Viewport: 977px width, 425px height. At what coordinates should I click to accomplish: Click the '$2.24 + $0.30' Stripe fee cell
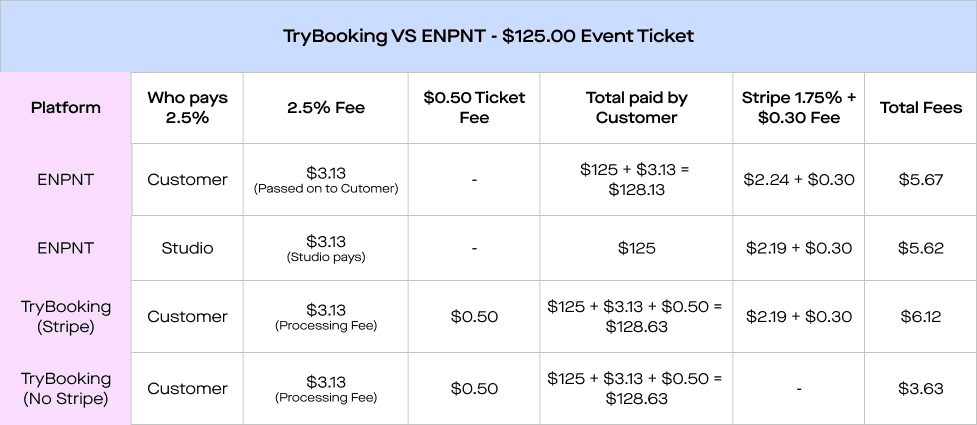(x=798, y=179)
